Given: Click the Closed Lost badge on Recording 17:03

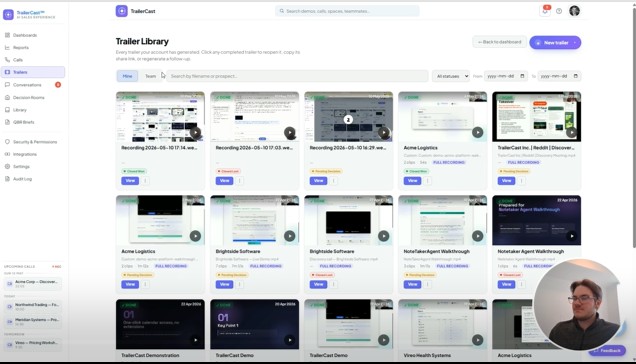Looking at the screenshot, I should click(x=228, y=171).
